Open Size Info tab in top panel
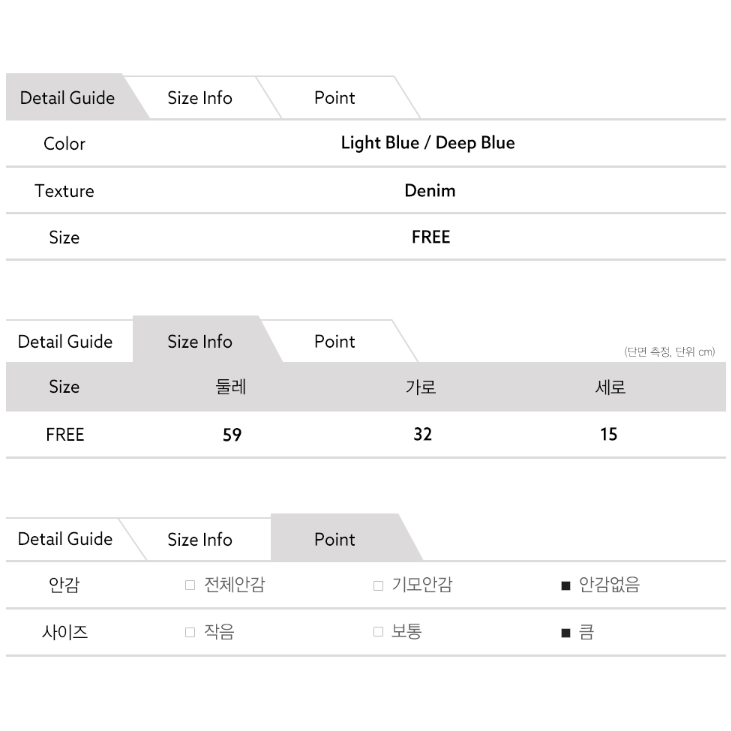Viewport: 731px width, 731px height. tap(199, 98)
